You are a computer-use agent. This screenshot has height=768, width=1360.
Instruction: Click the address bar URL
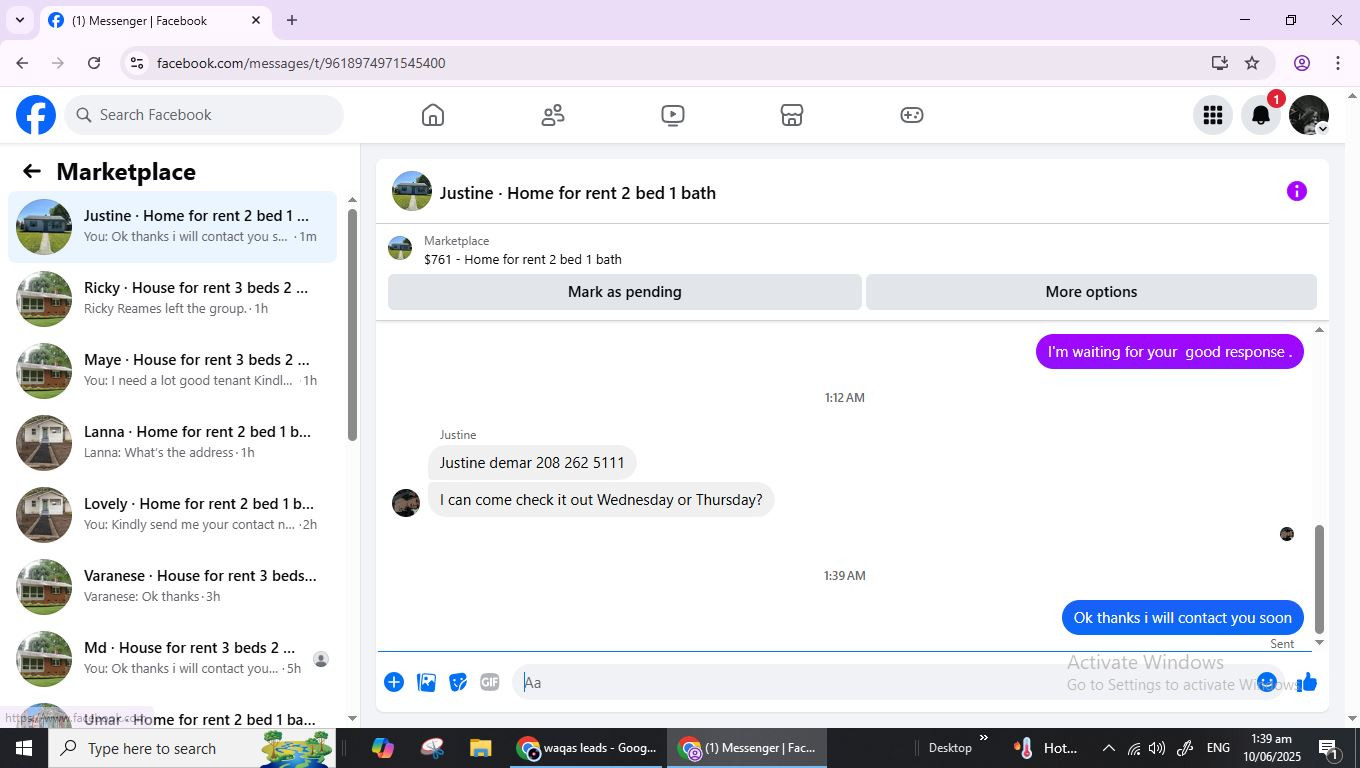[x=301, y=63]
